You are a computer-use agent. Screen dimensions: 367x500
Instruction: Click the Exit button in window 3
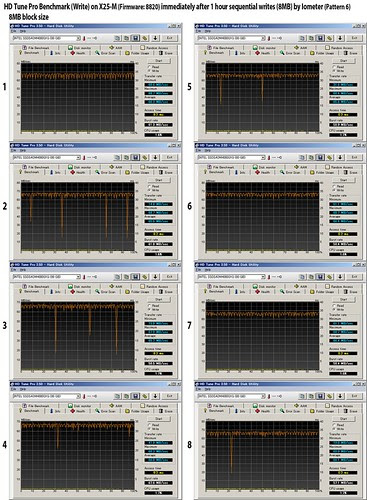click(x=169, y=277)
